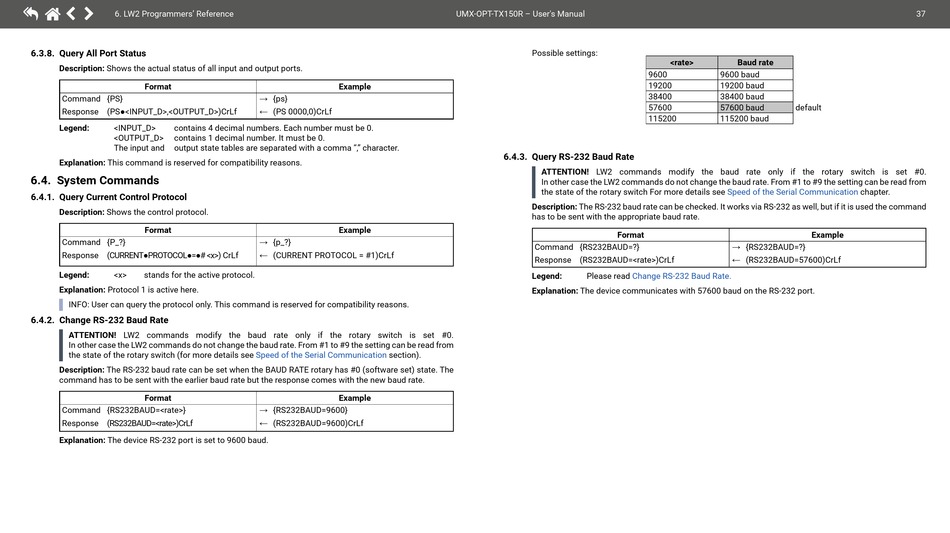Select the '6.4. System Commands' heading
Image resolution: width=950 pixels, height=533 pixels.
pos(95,180)
